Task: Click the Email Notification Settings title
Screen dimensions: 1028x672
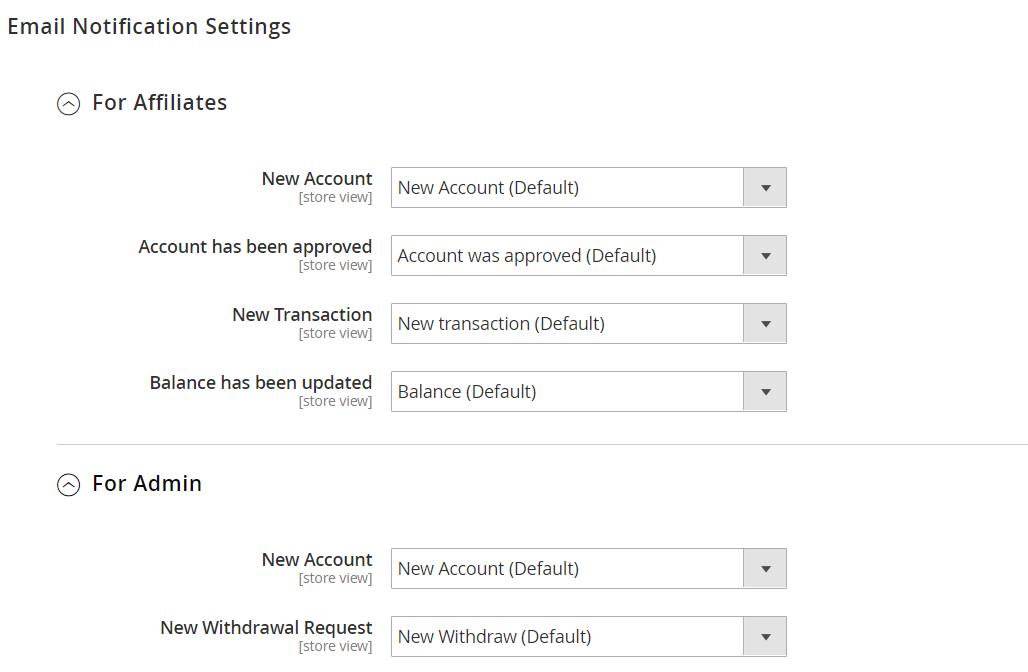Action: pos(149,26)
